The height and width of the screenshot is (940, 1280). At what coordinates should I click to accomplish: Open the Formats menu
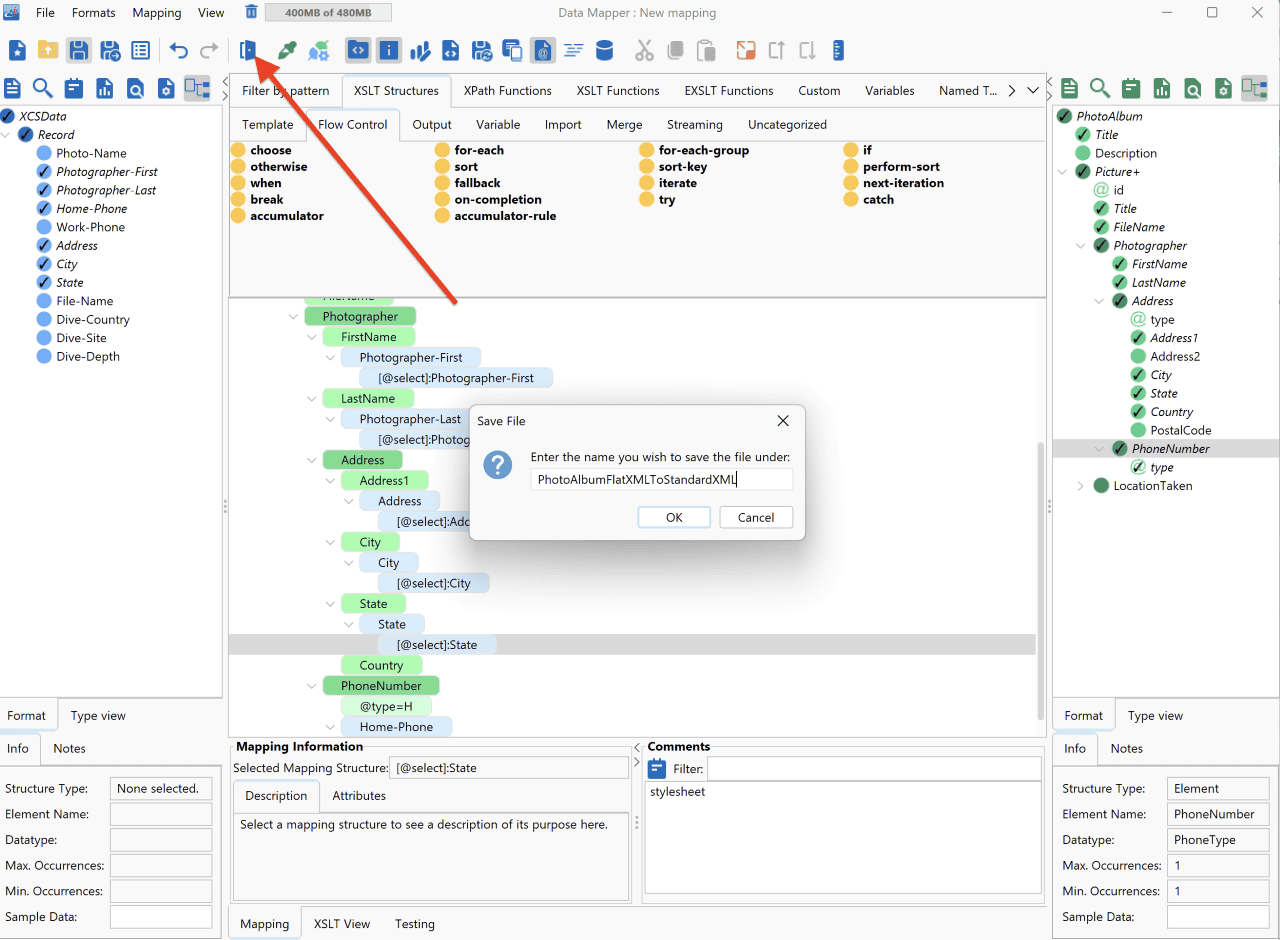94,13
